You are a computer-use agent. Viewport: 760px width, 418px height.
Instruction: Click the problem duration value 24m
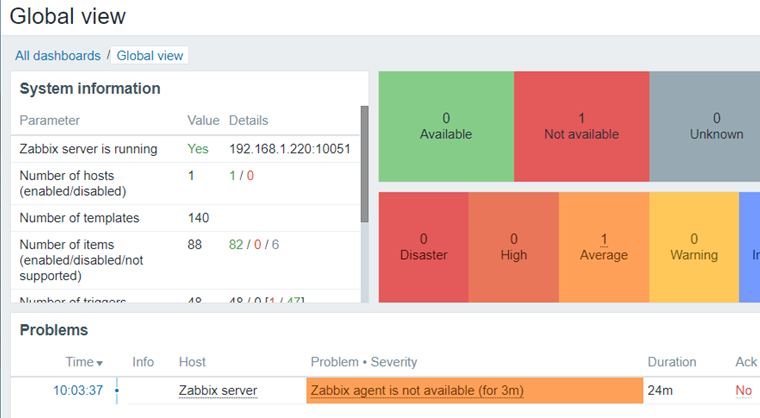pos(660,390)
